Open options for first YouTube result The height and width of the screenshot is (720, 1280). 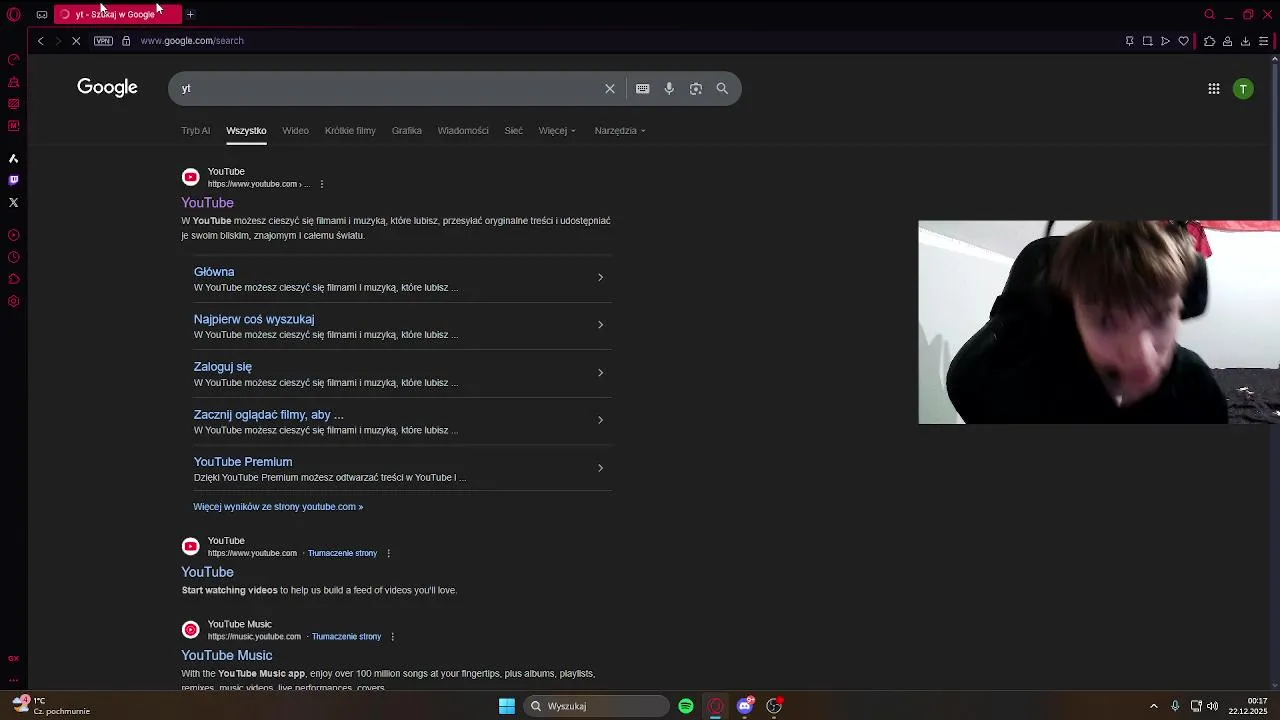click(x=321, y=184)
